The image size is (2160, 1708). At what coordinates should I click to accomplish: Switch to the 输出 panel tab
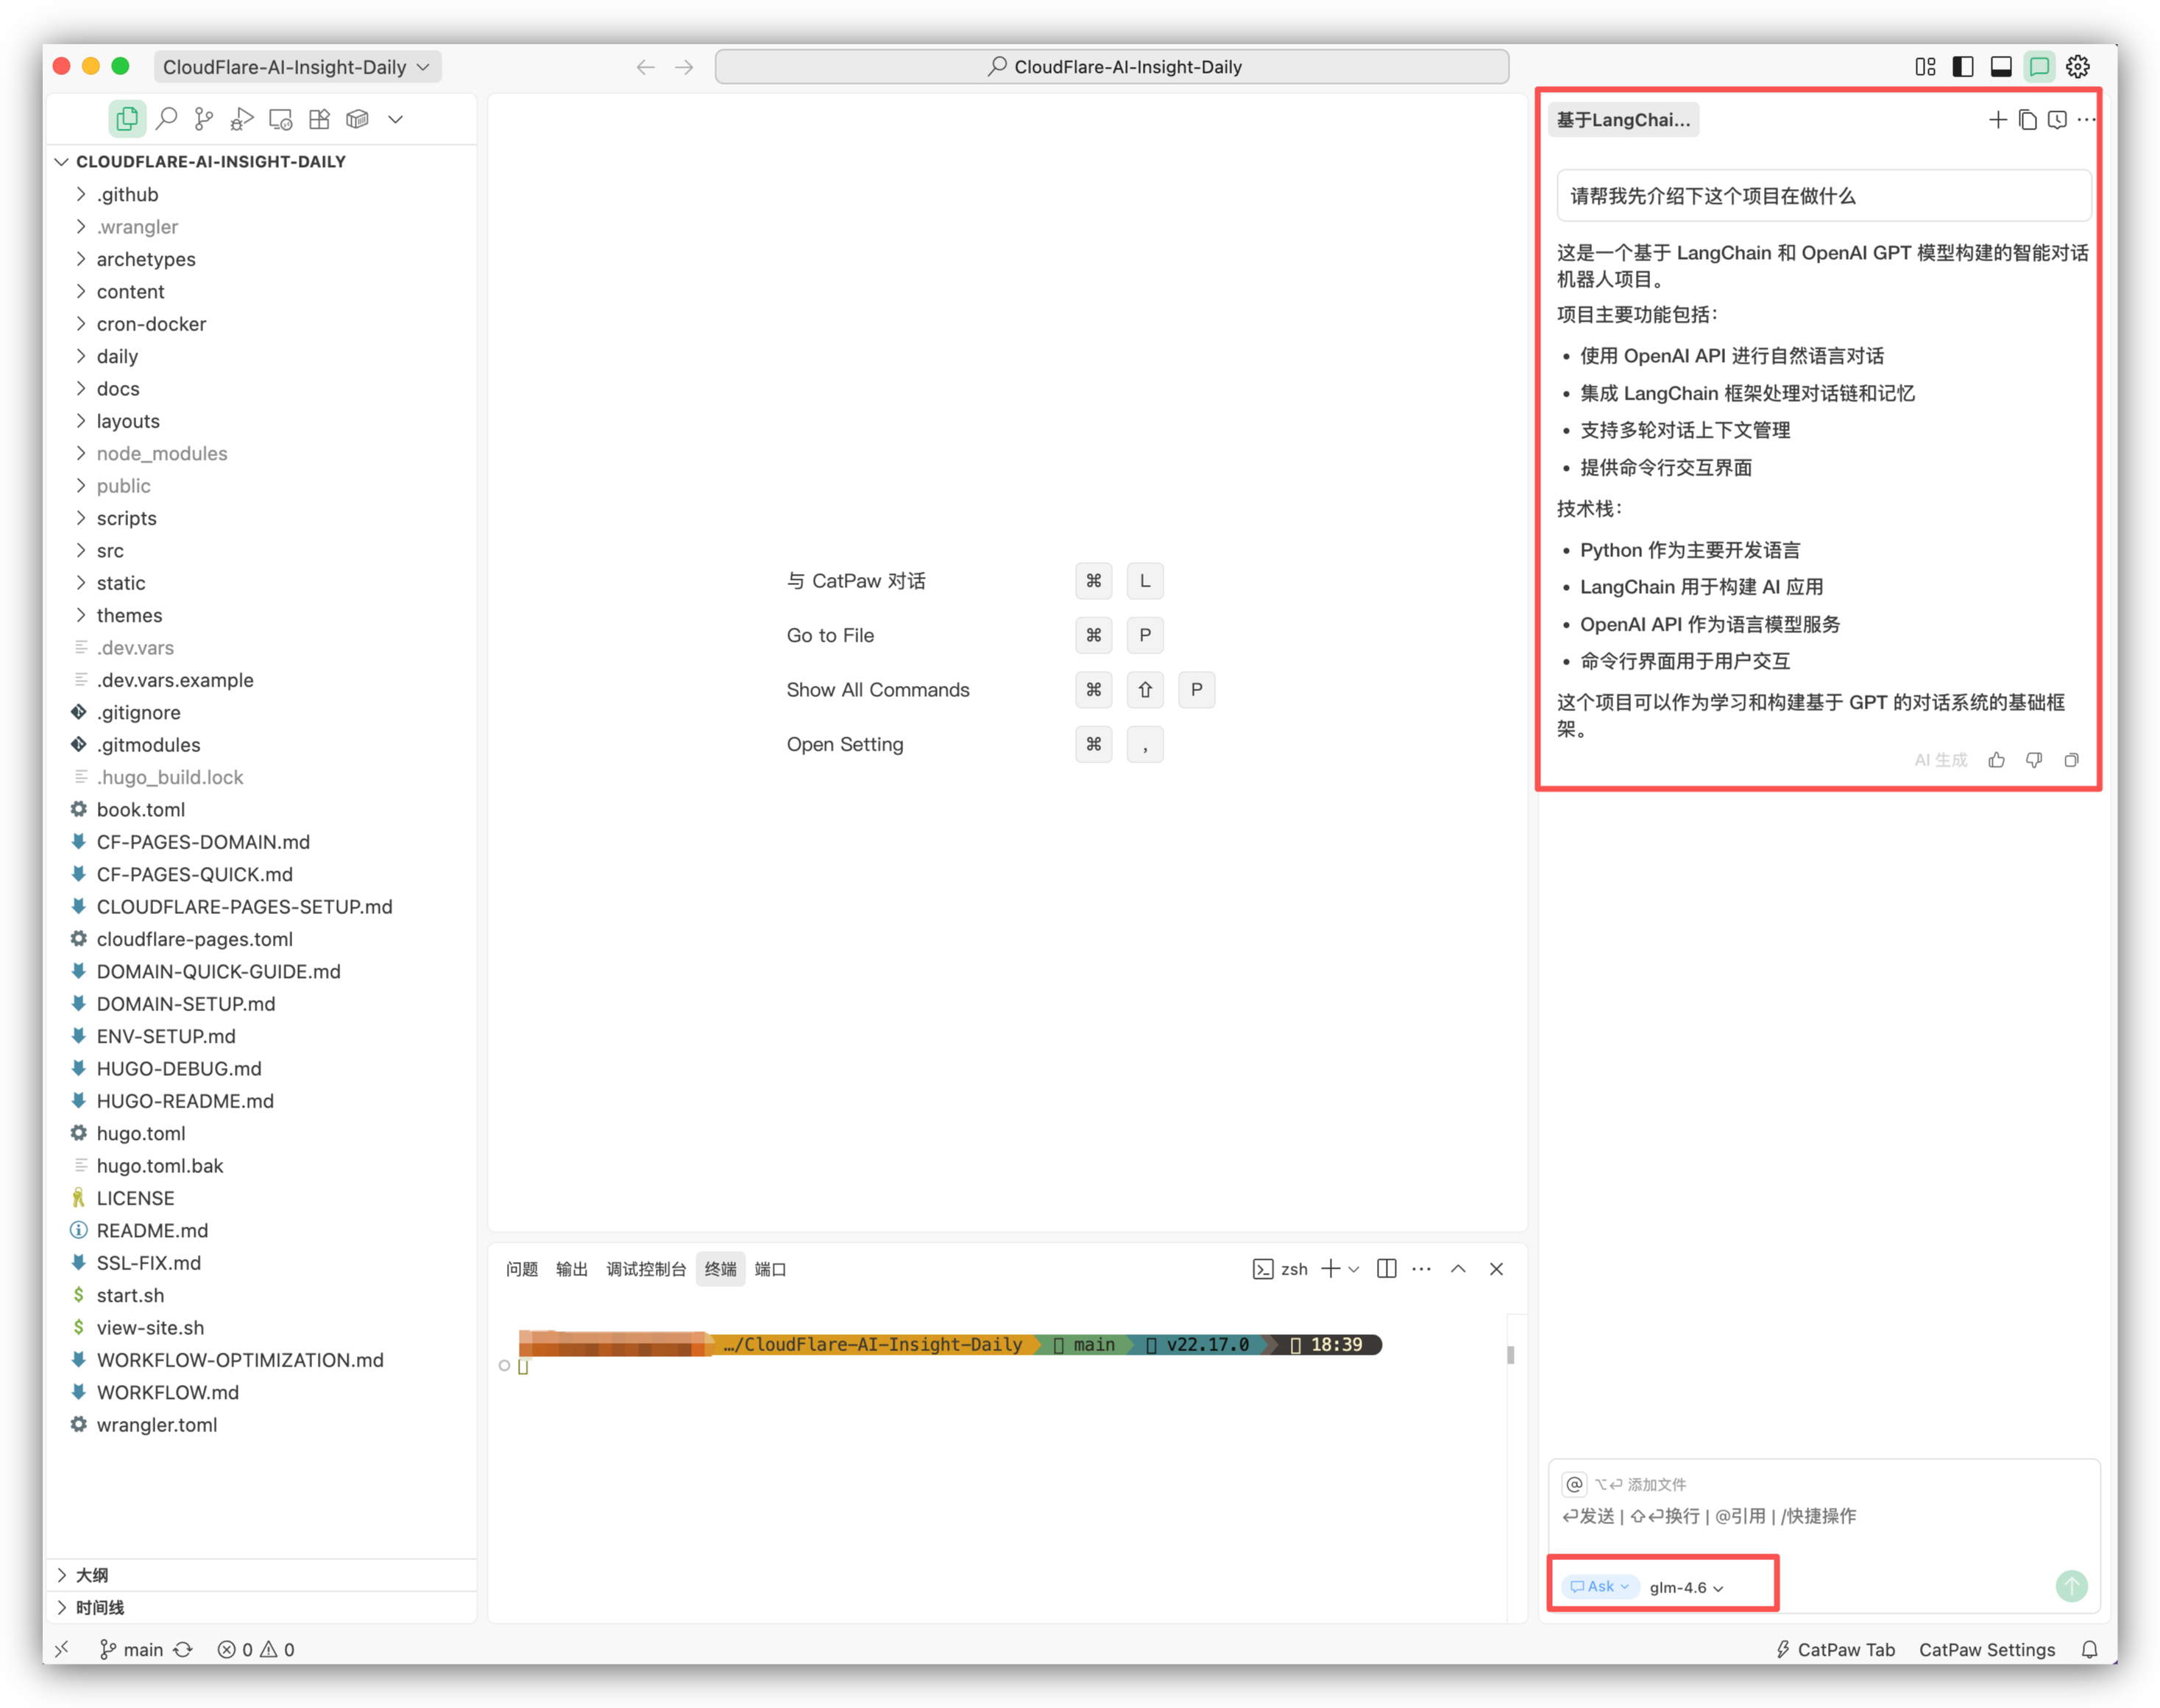571,1269
